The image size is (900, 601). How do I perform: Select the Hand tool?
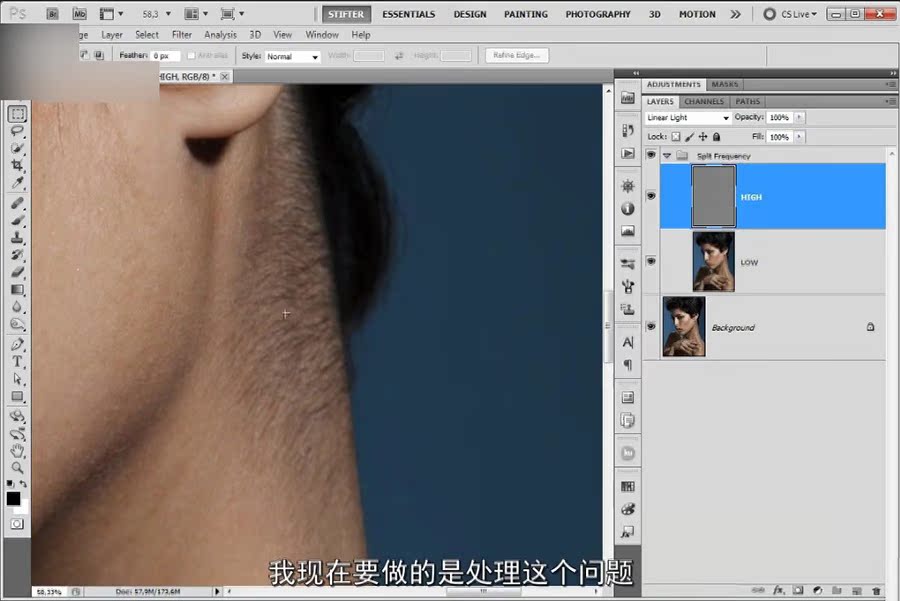17,451
